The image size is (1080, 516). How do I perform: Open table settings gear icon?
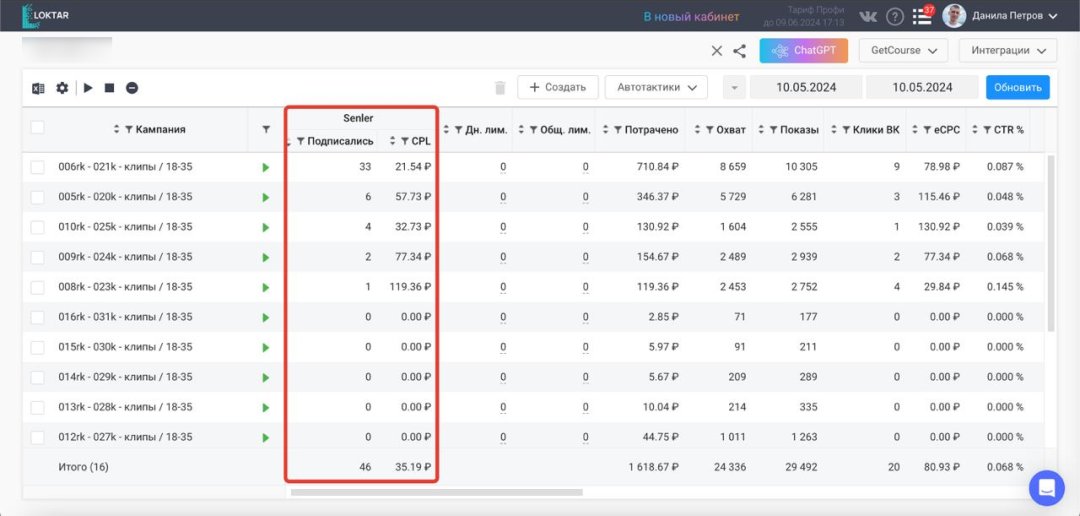[x=62, y=88]
